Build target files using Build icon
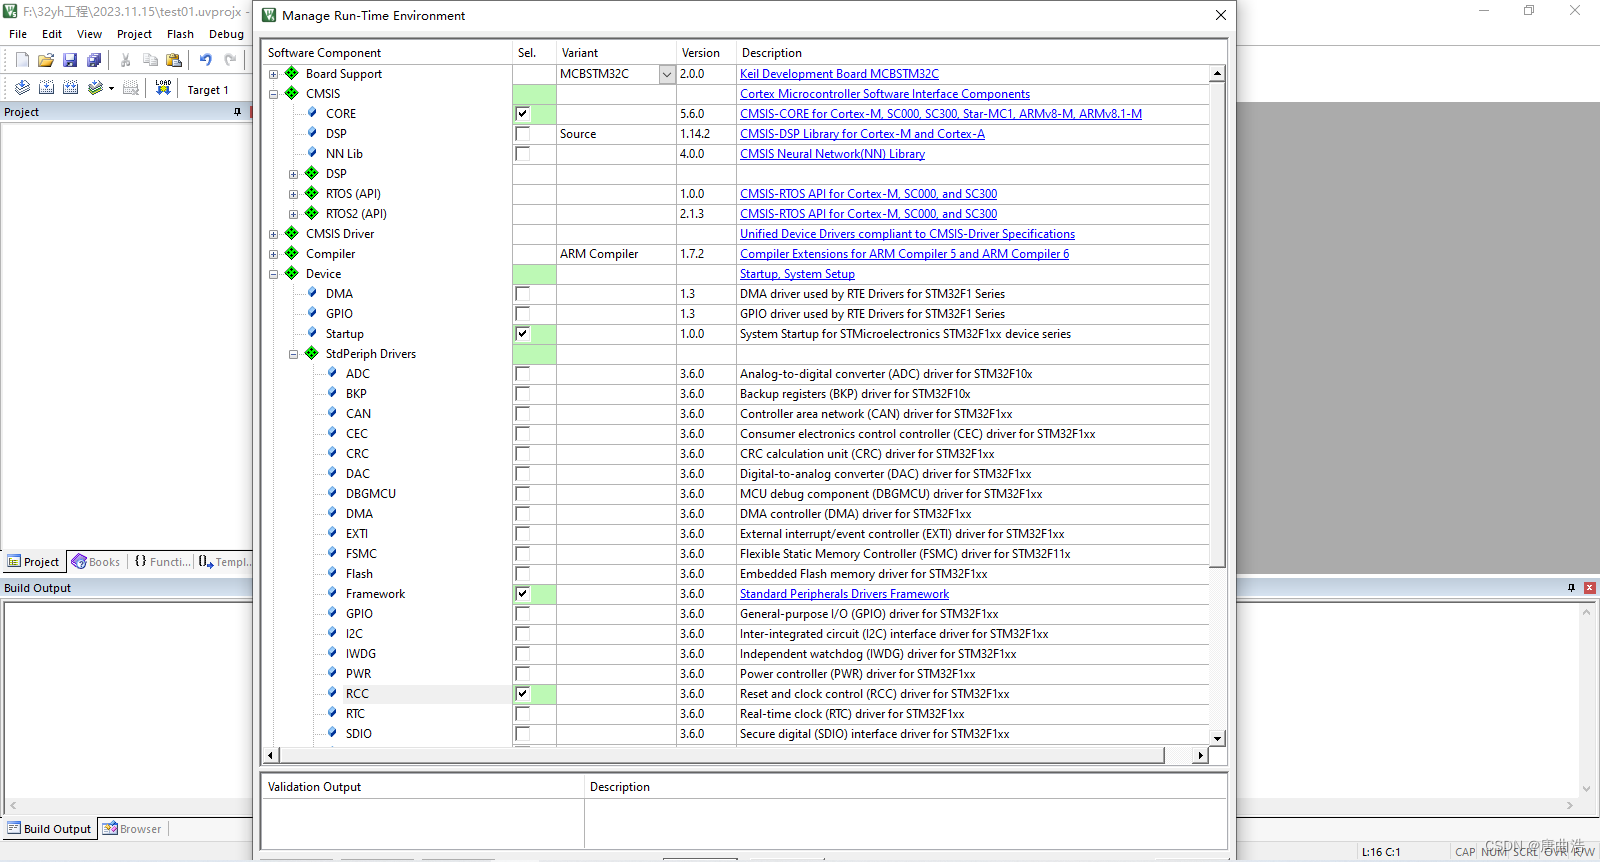 [46, 88]
